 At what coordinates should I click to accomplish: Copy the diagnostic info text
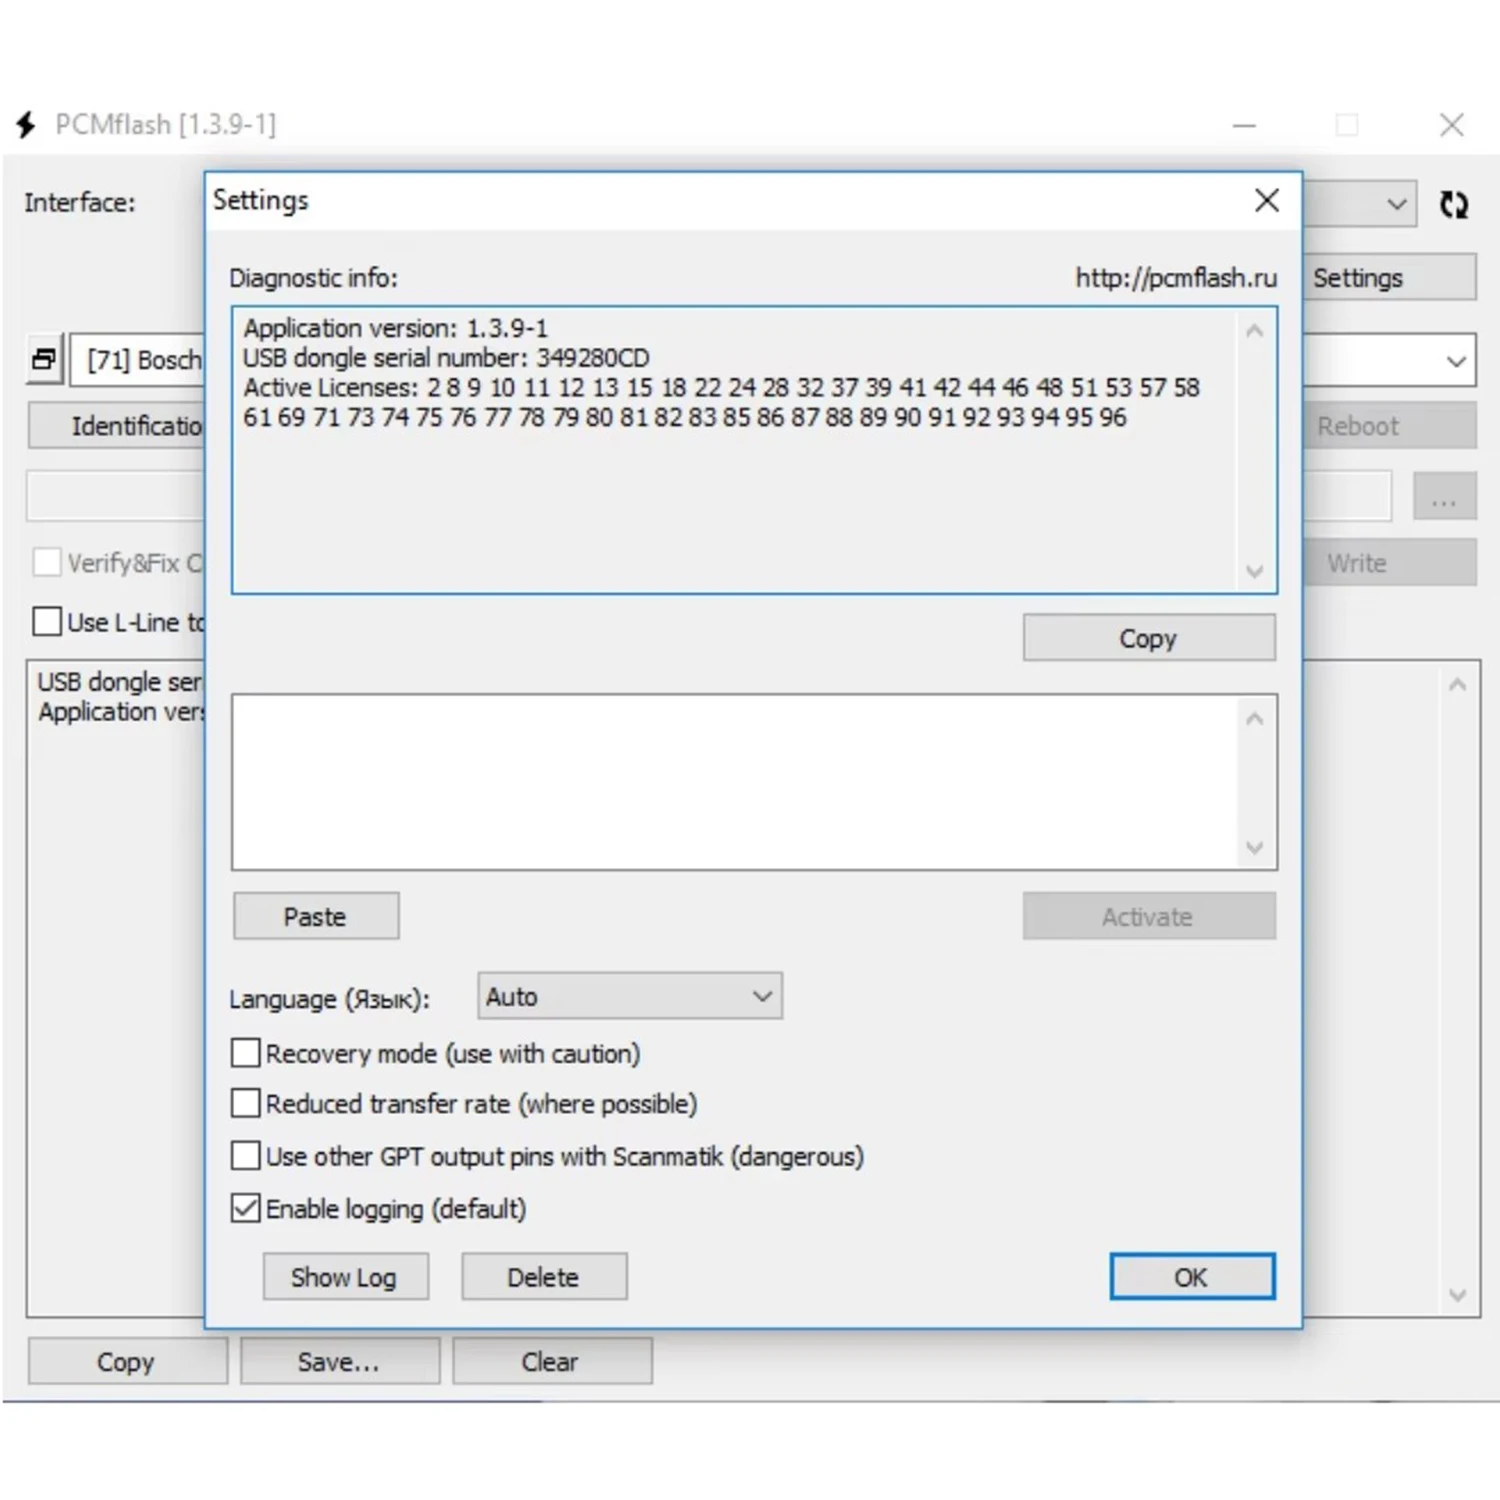[x=1147, y=637]
